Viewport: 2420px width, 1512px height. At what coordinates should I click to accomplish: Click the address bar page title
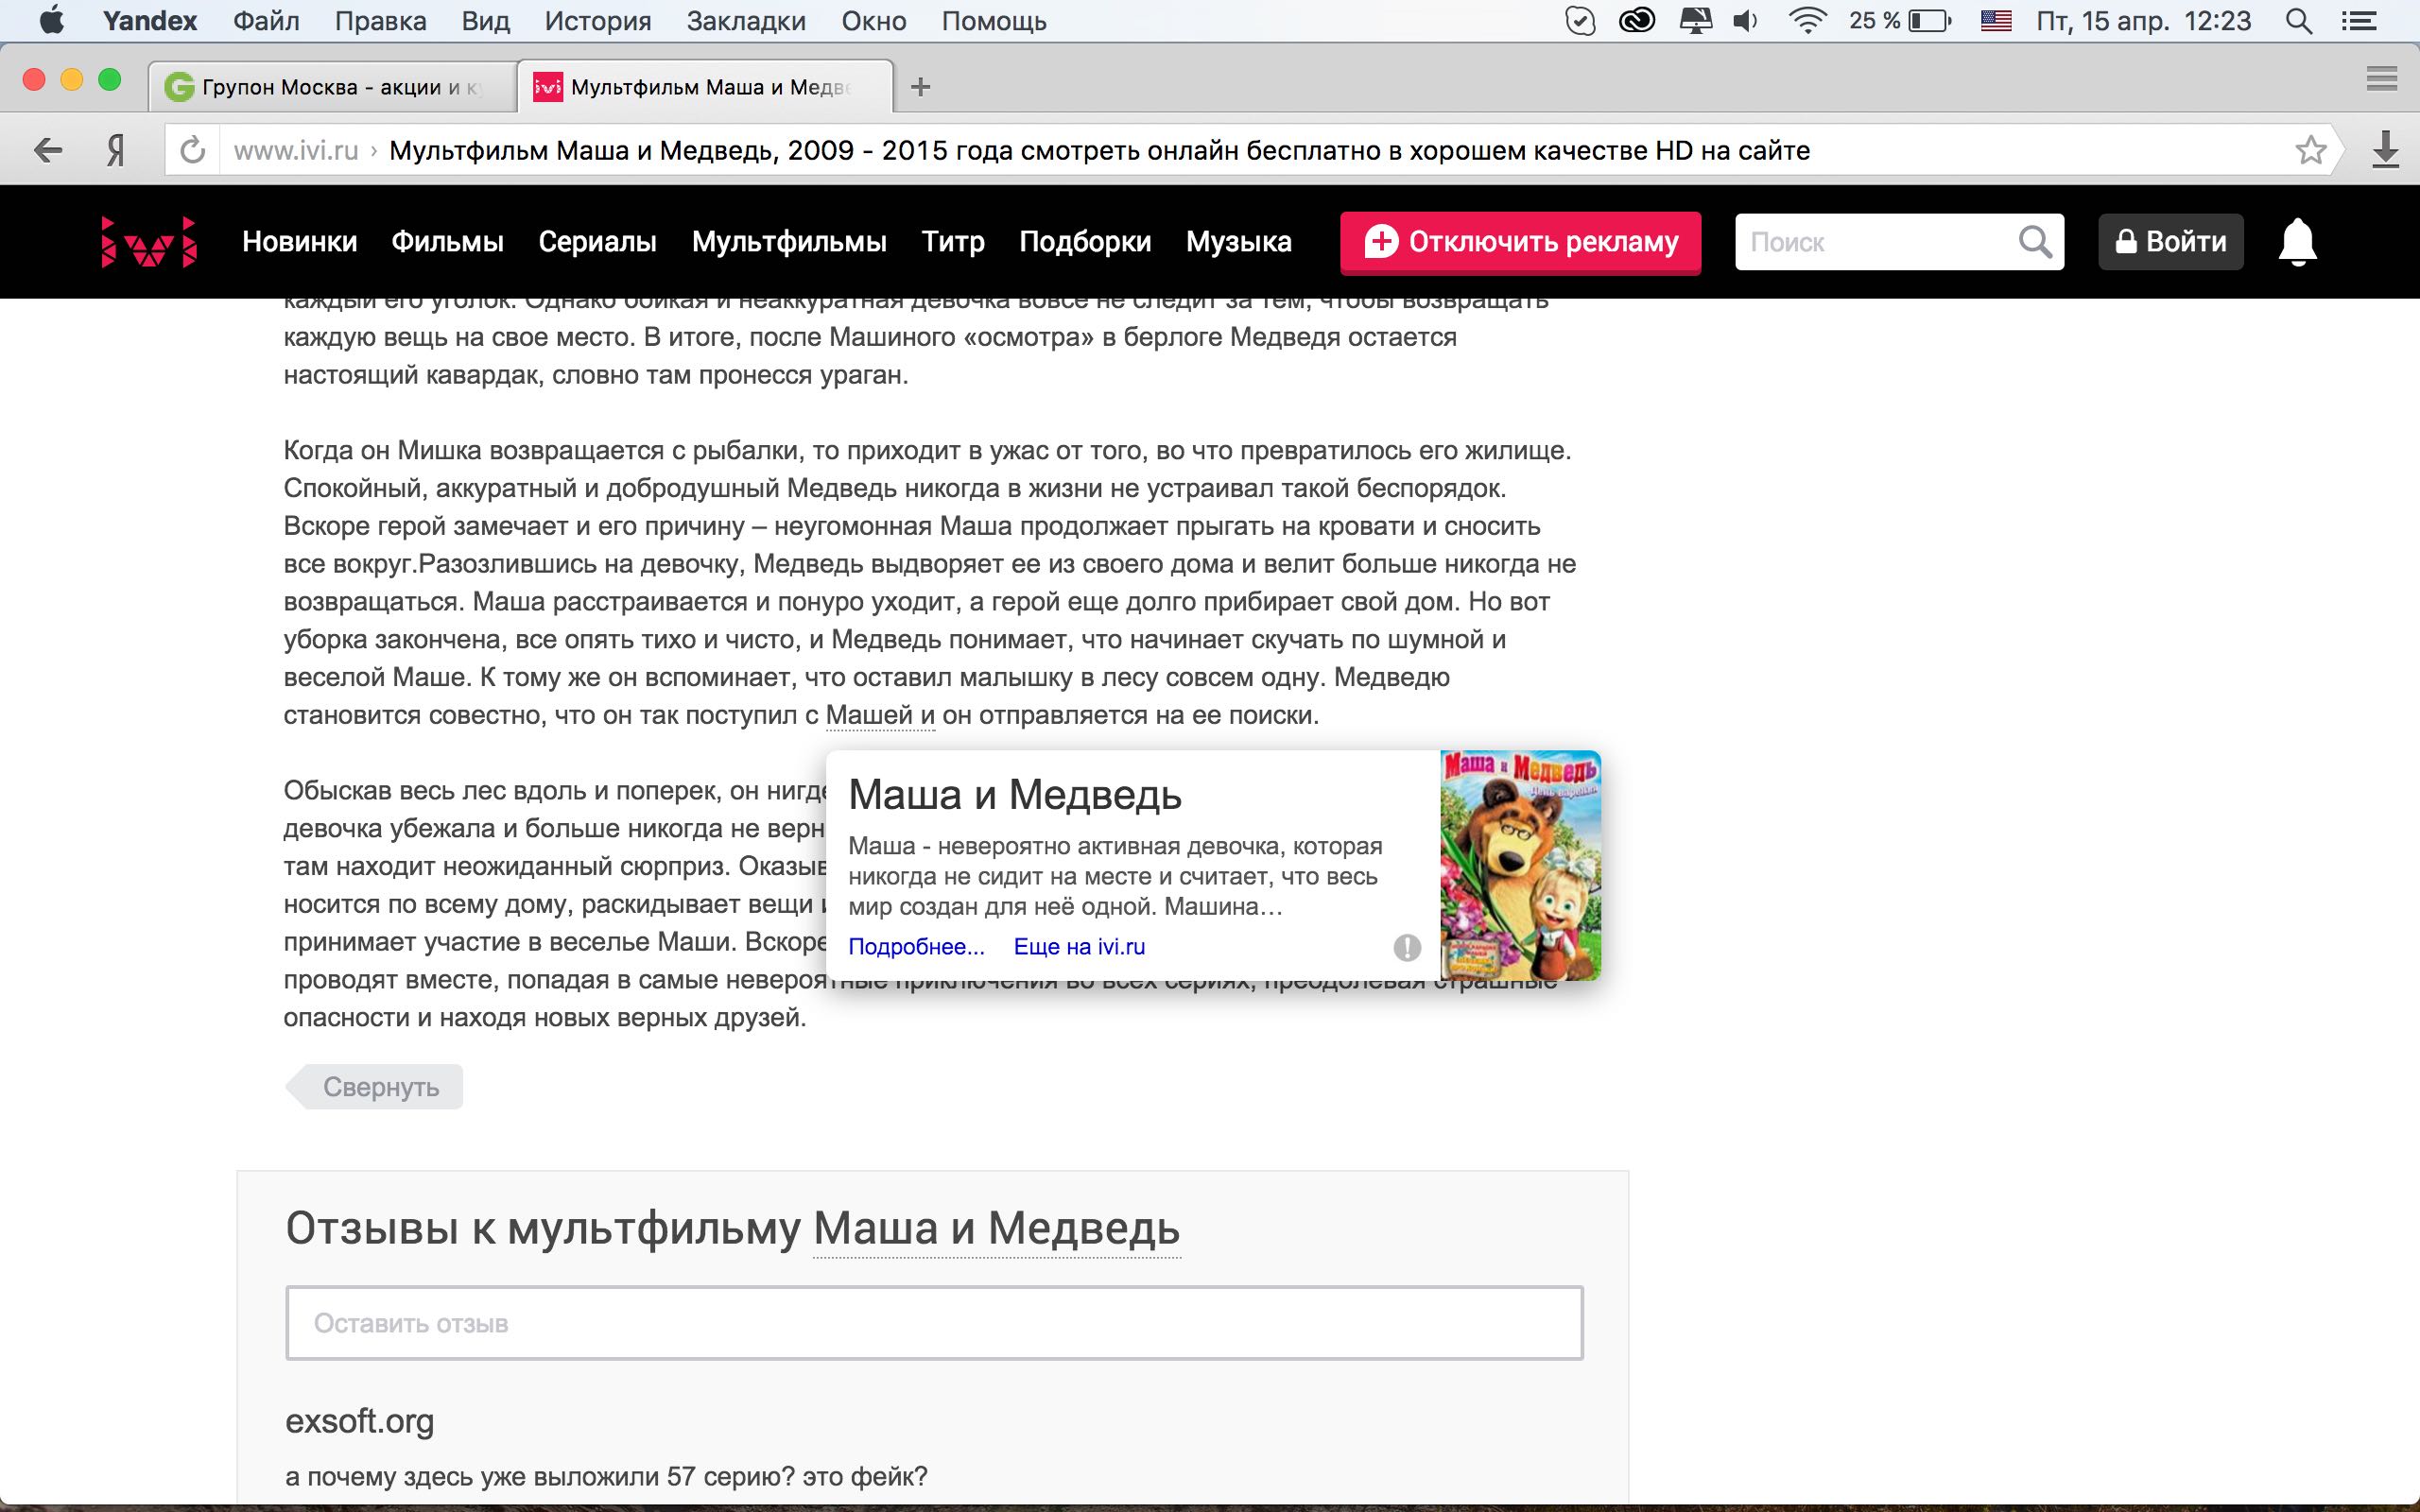1099,151
